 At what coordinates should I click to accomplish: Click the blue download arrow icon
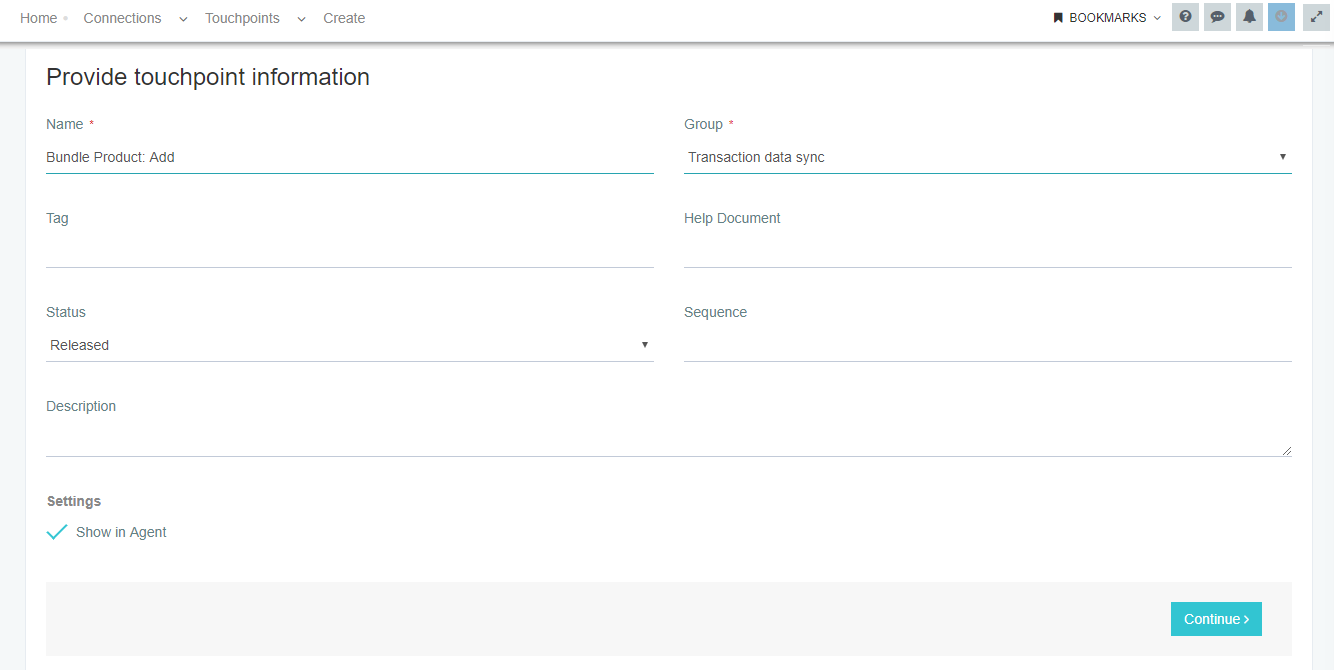1281,17
